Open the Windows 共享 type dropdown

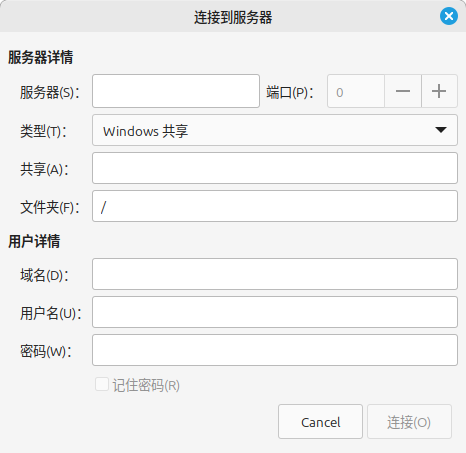pyautogui.click(x=275, y=130)
